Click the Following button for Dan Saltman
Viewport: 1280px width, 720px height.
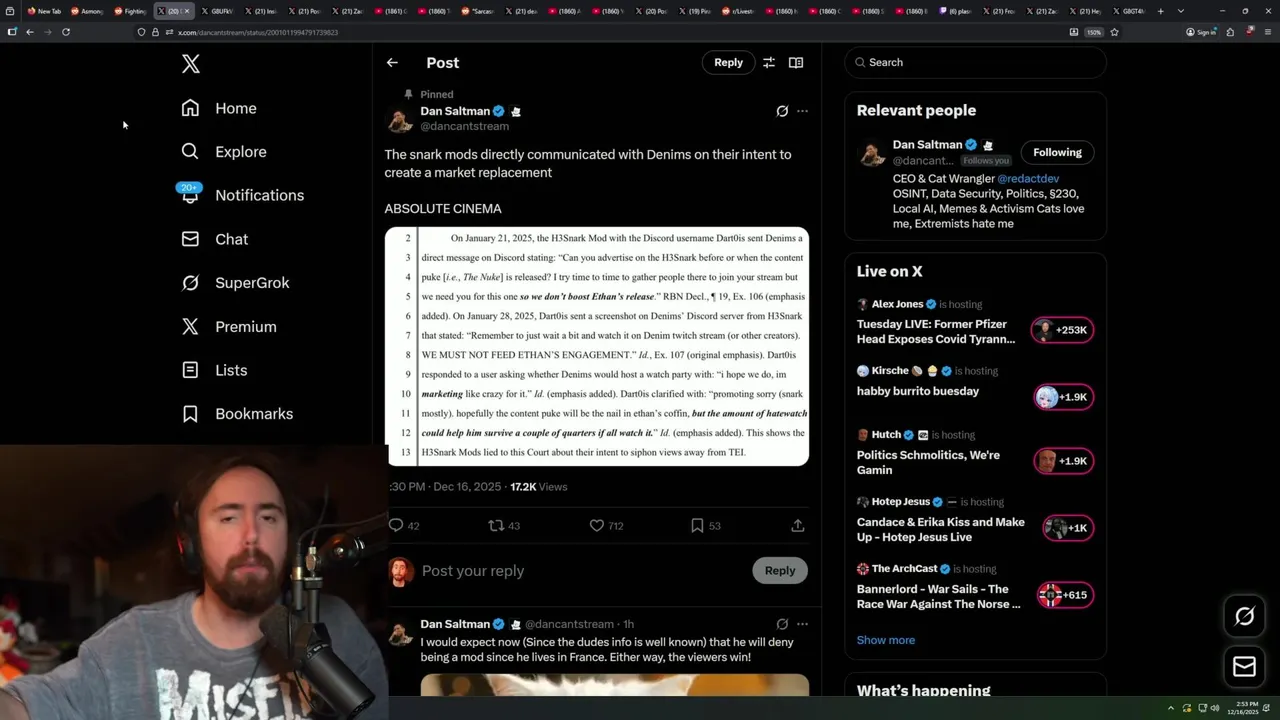point(1057,152)
